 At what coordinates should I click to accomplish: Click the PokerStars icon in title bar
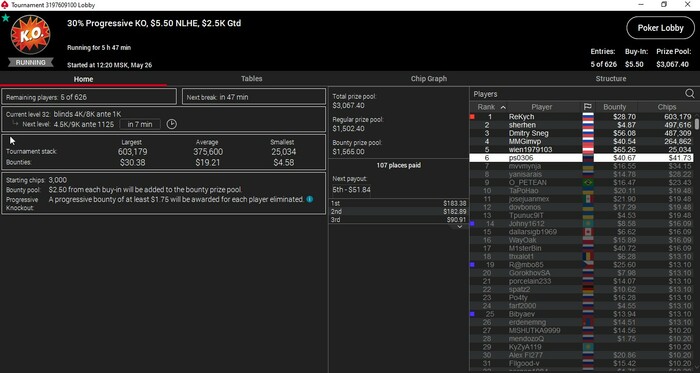5,5
